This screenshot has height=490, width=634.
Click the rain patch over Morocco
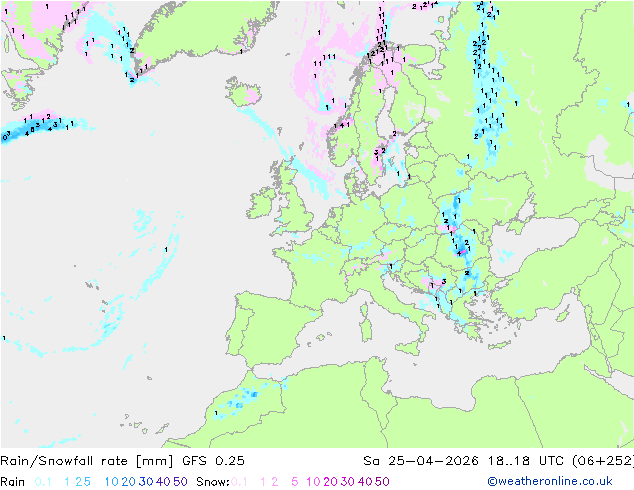click(243, 399)
